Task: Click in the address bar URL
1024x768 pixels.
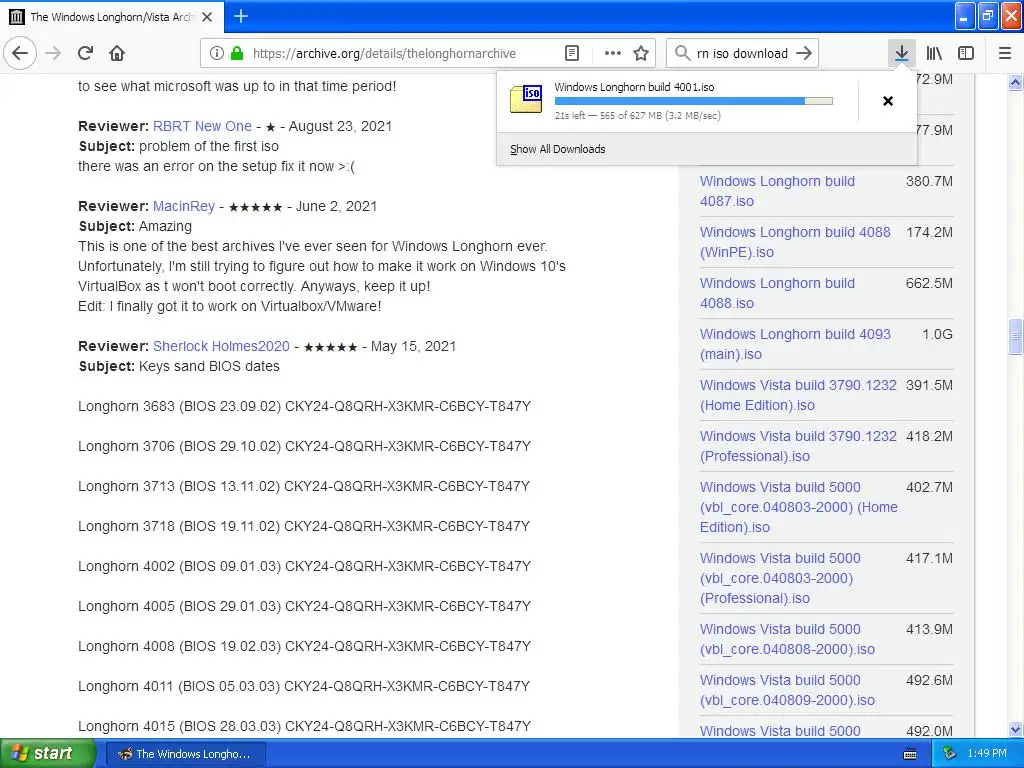Action: tap(384, 54)
